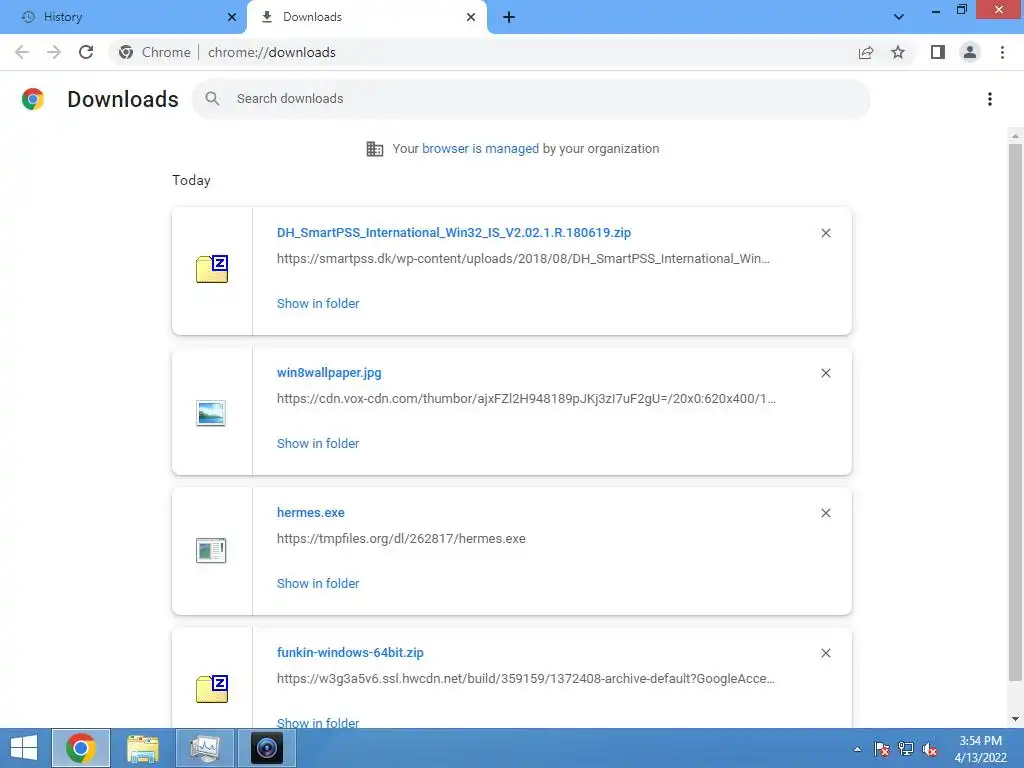
Task: Open the DH_SmartPSS_International zip file link
Action: (x=454, y=232)
